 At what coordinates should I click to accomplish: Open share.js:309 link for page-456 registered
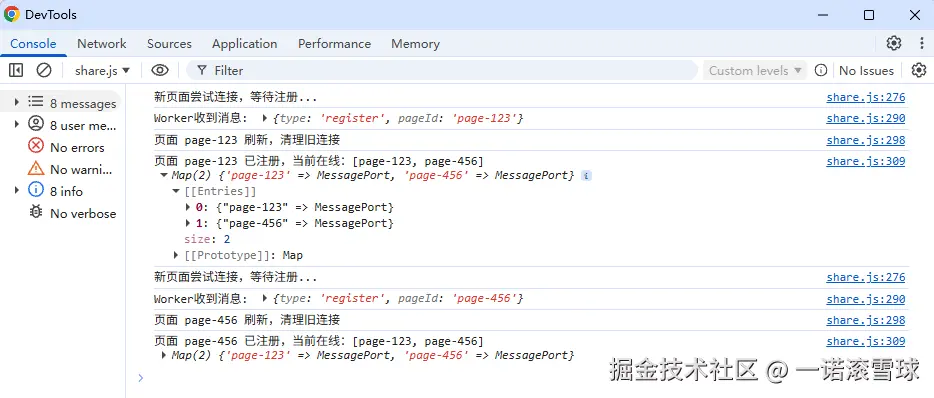865,341
